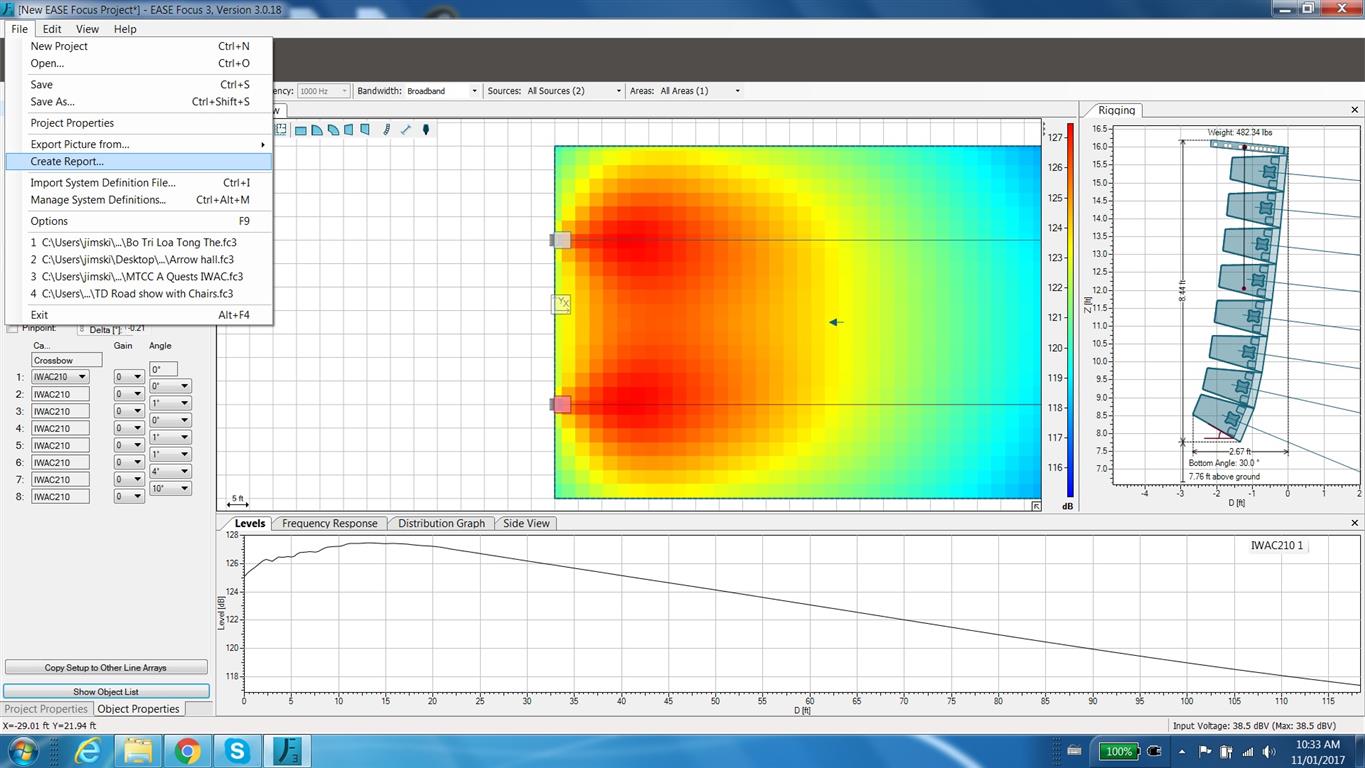Select the marquee selection tool icon
This screenshot has height=768, width=1365.
pos(281,130)
